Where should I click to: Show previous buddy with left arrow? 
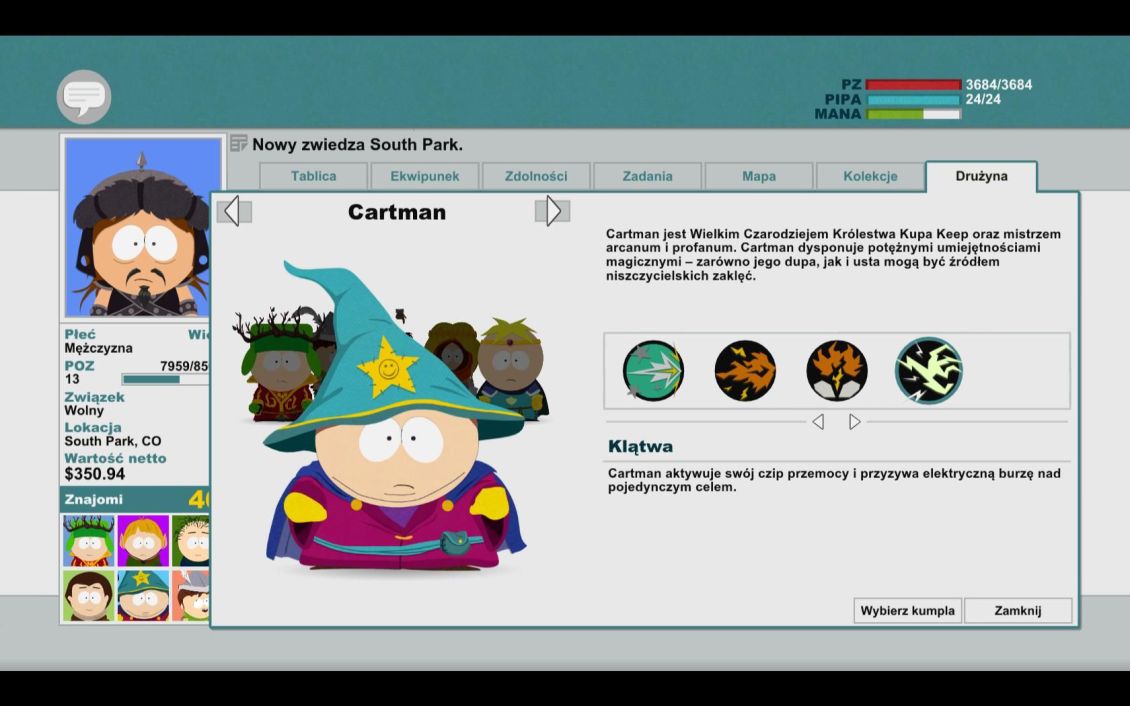233,211
